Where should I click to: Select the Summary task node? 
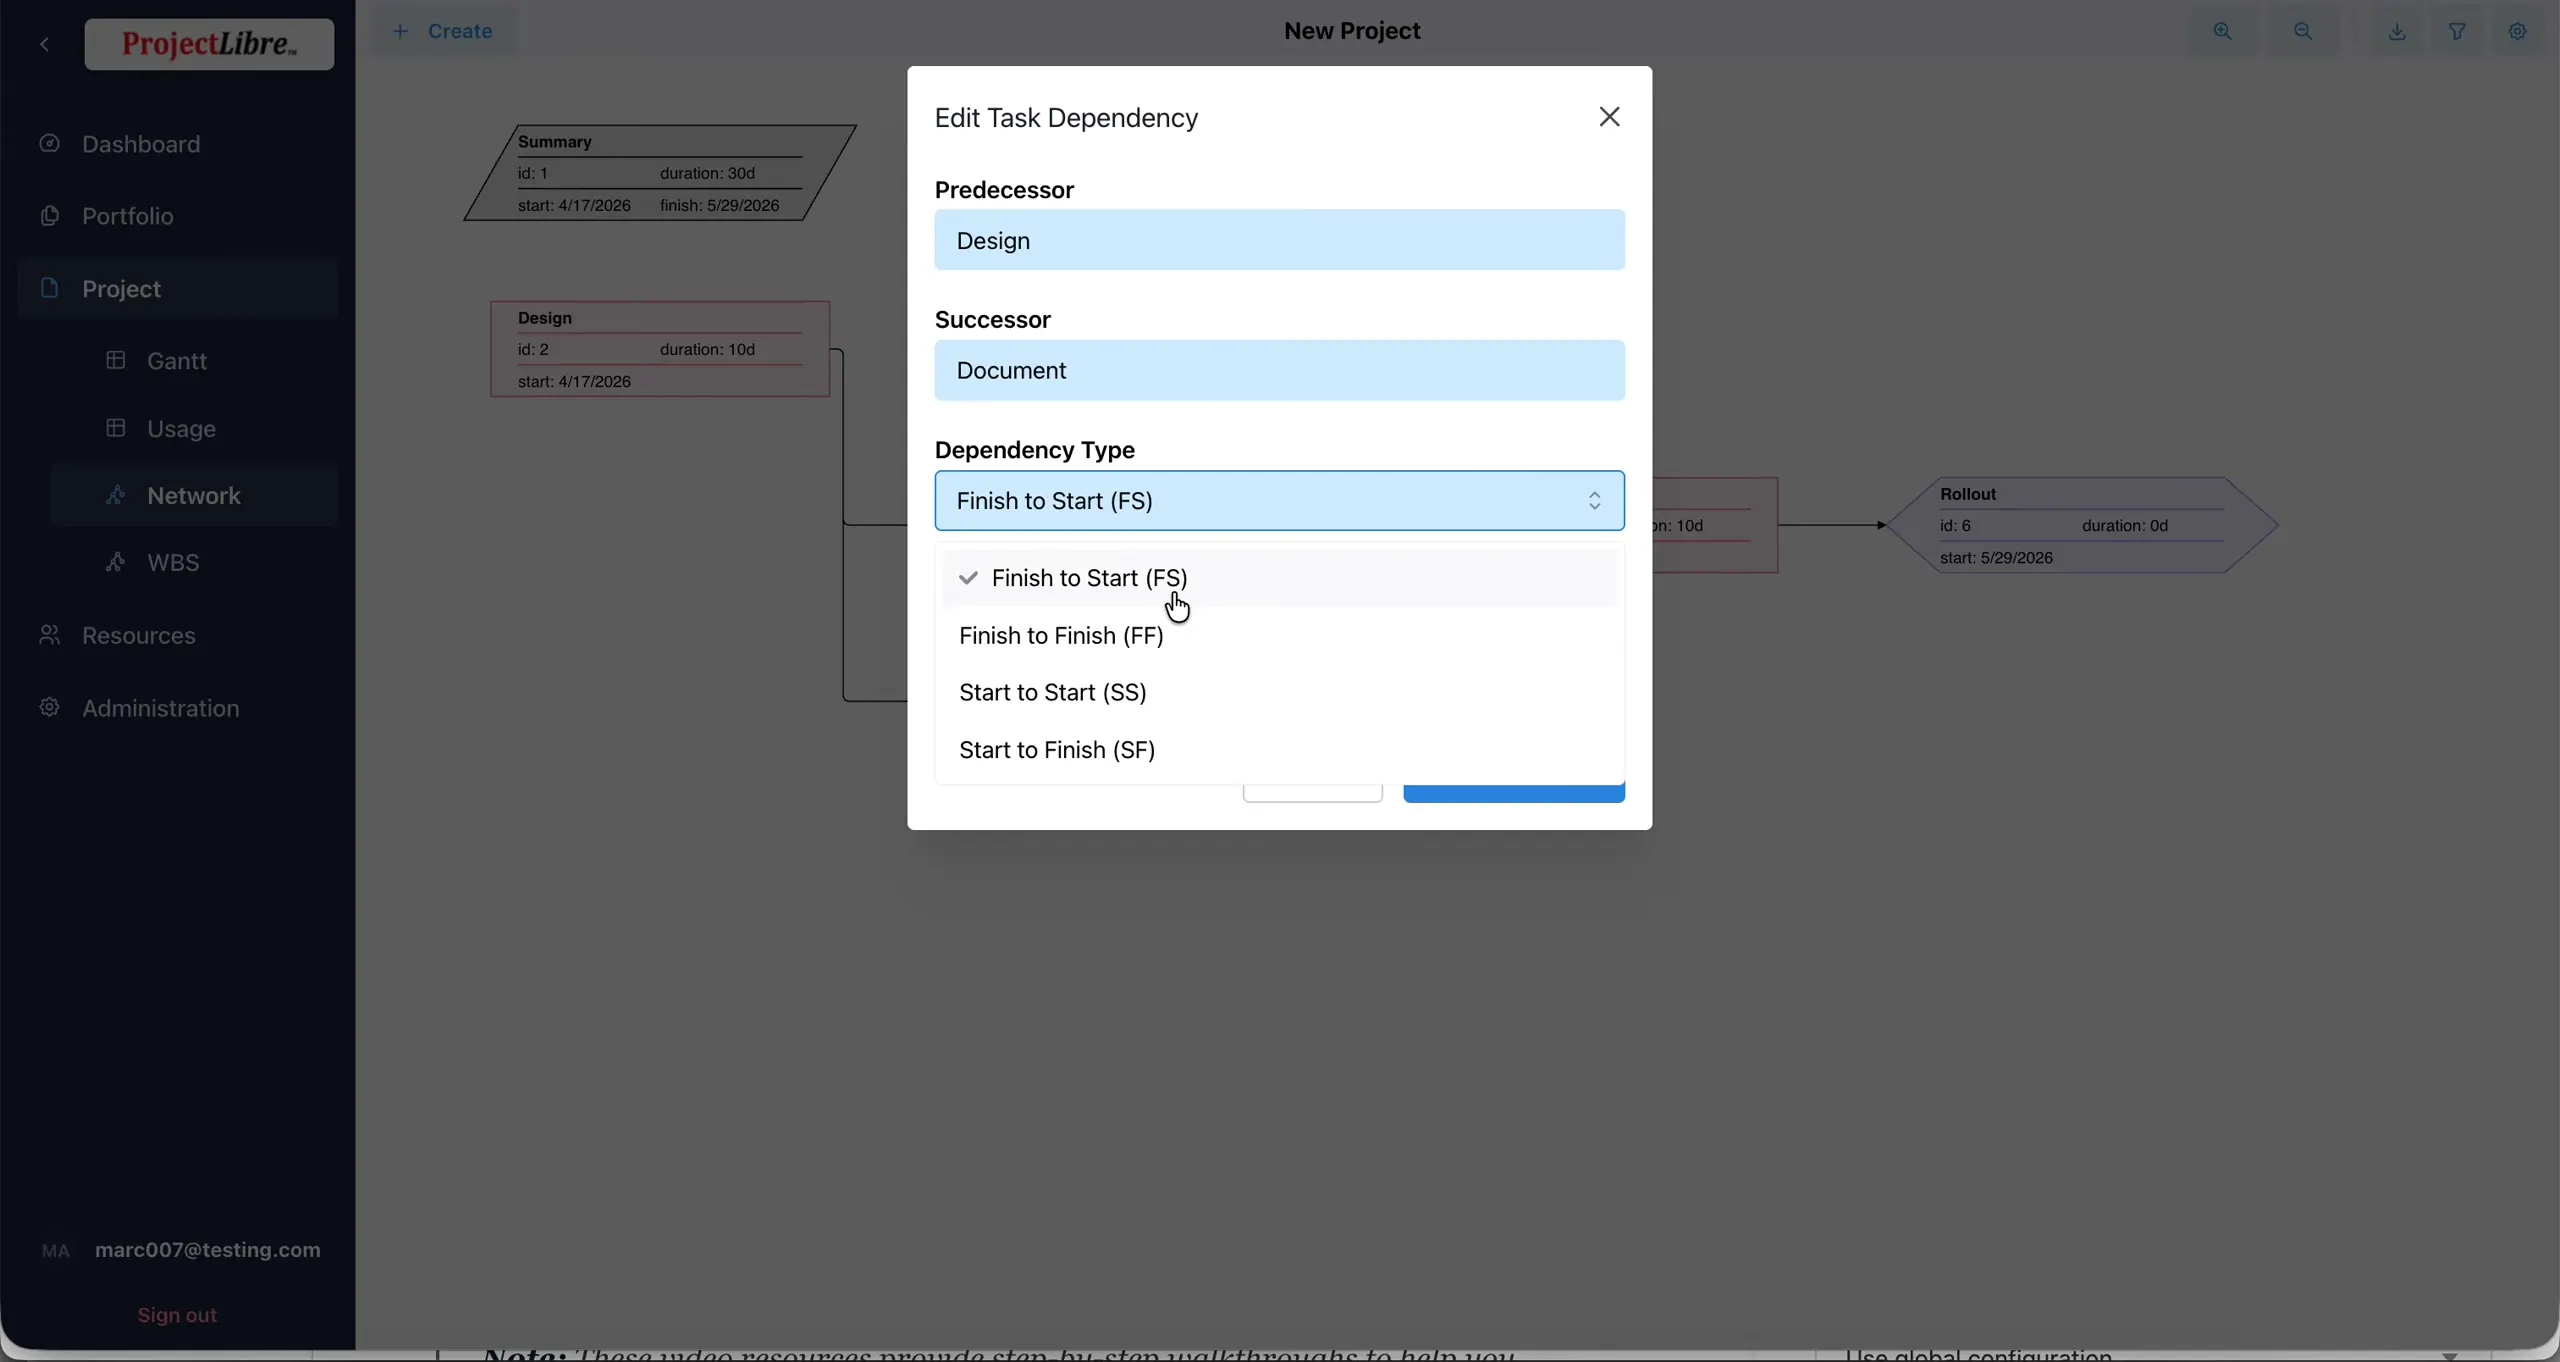click(x=660, y=173)
